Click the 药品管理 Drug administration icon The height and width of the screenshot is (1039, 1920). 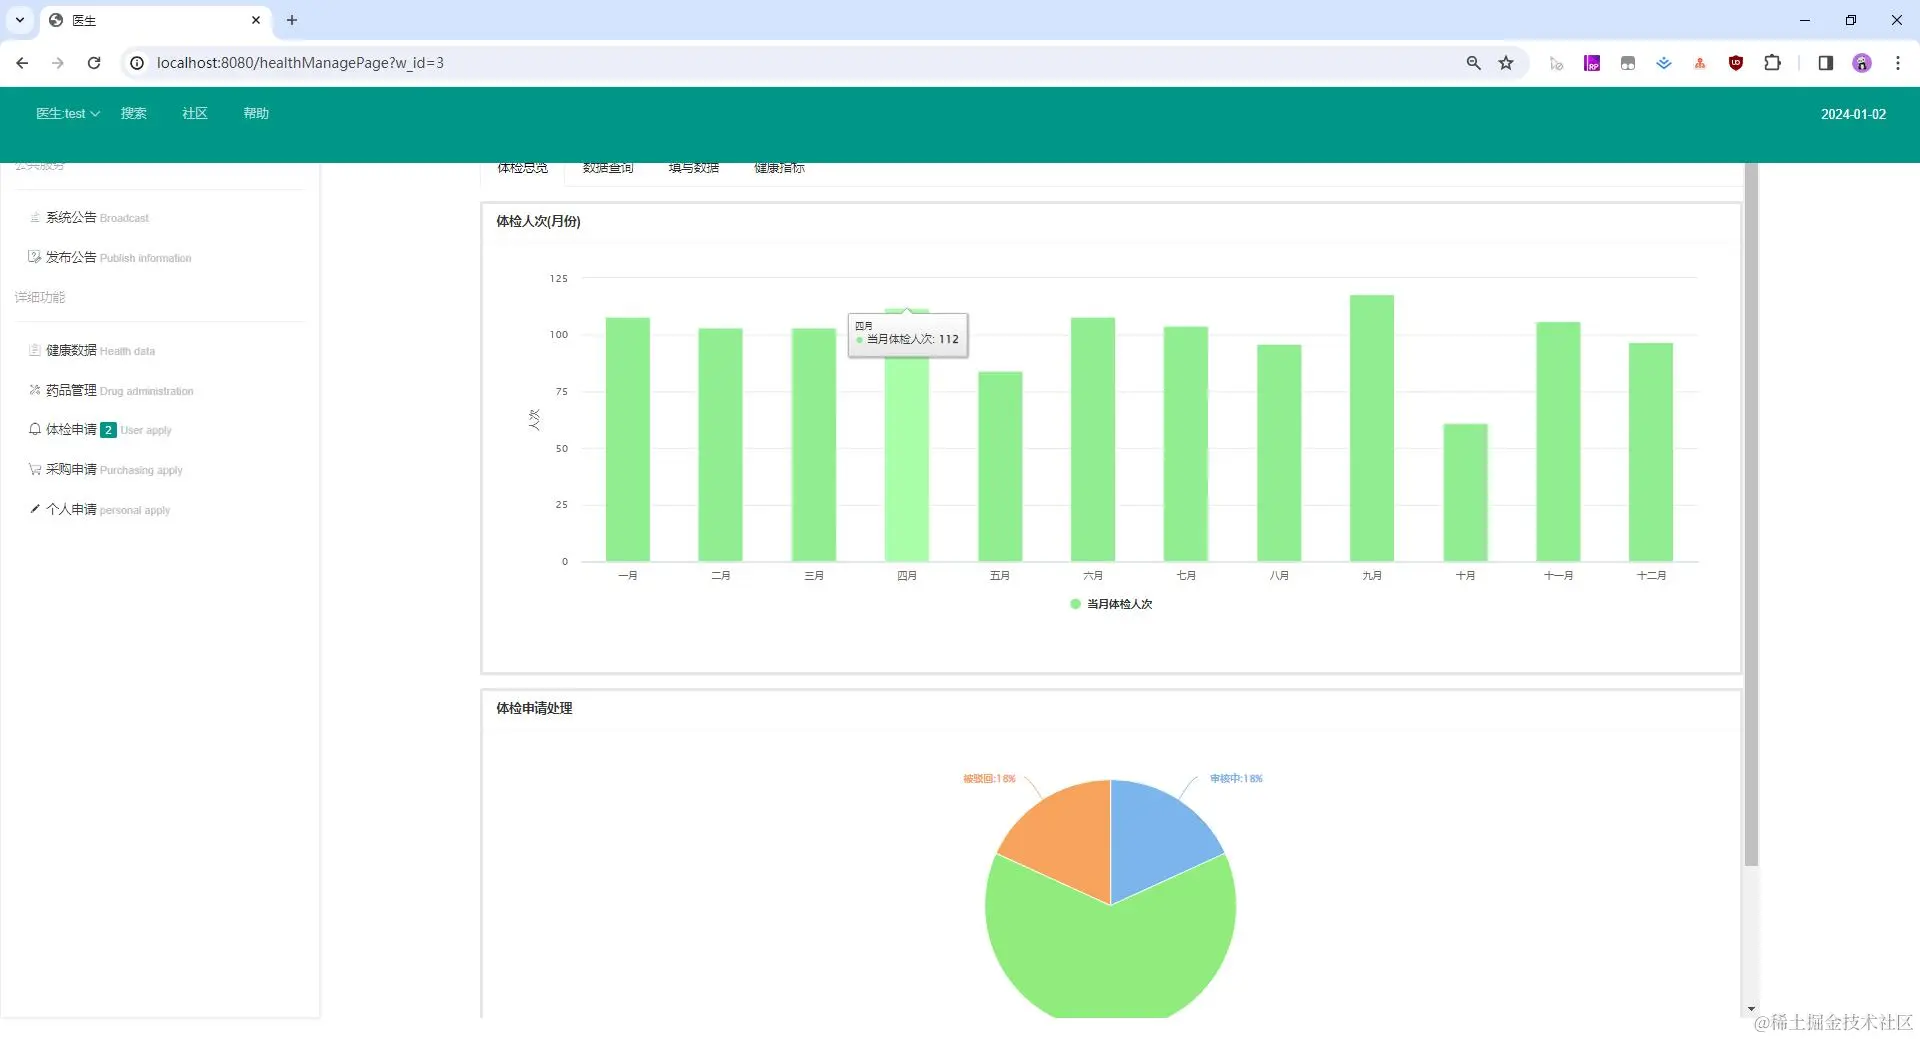35,390
